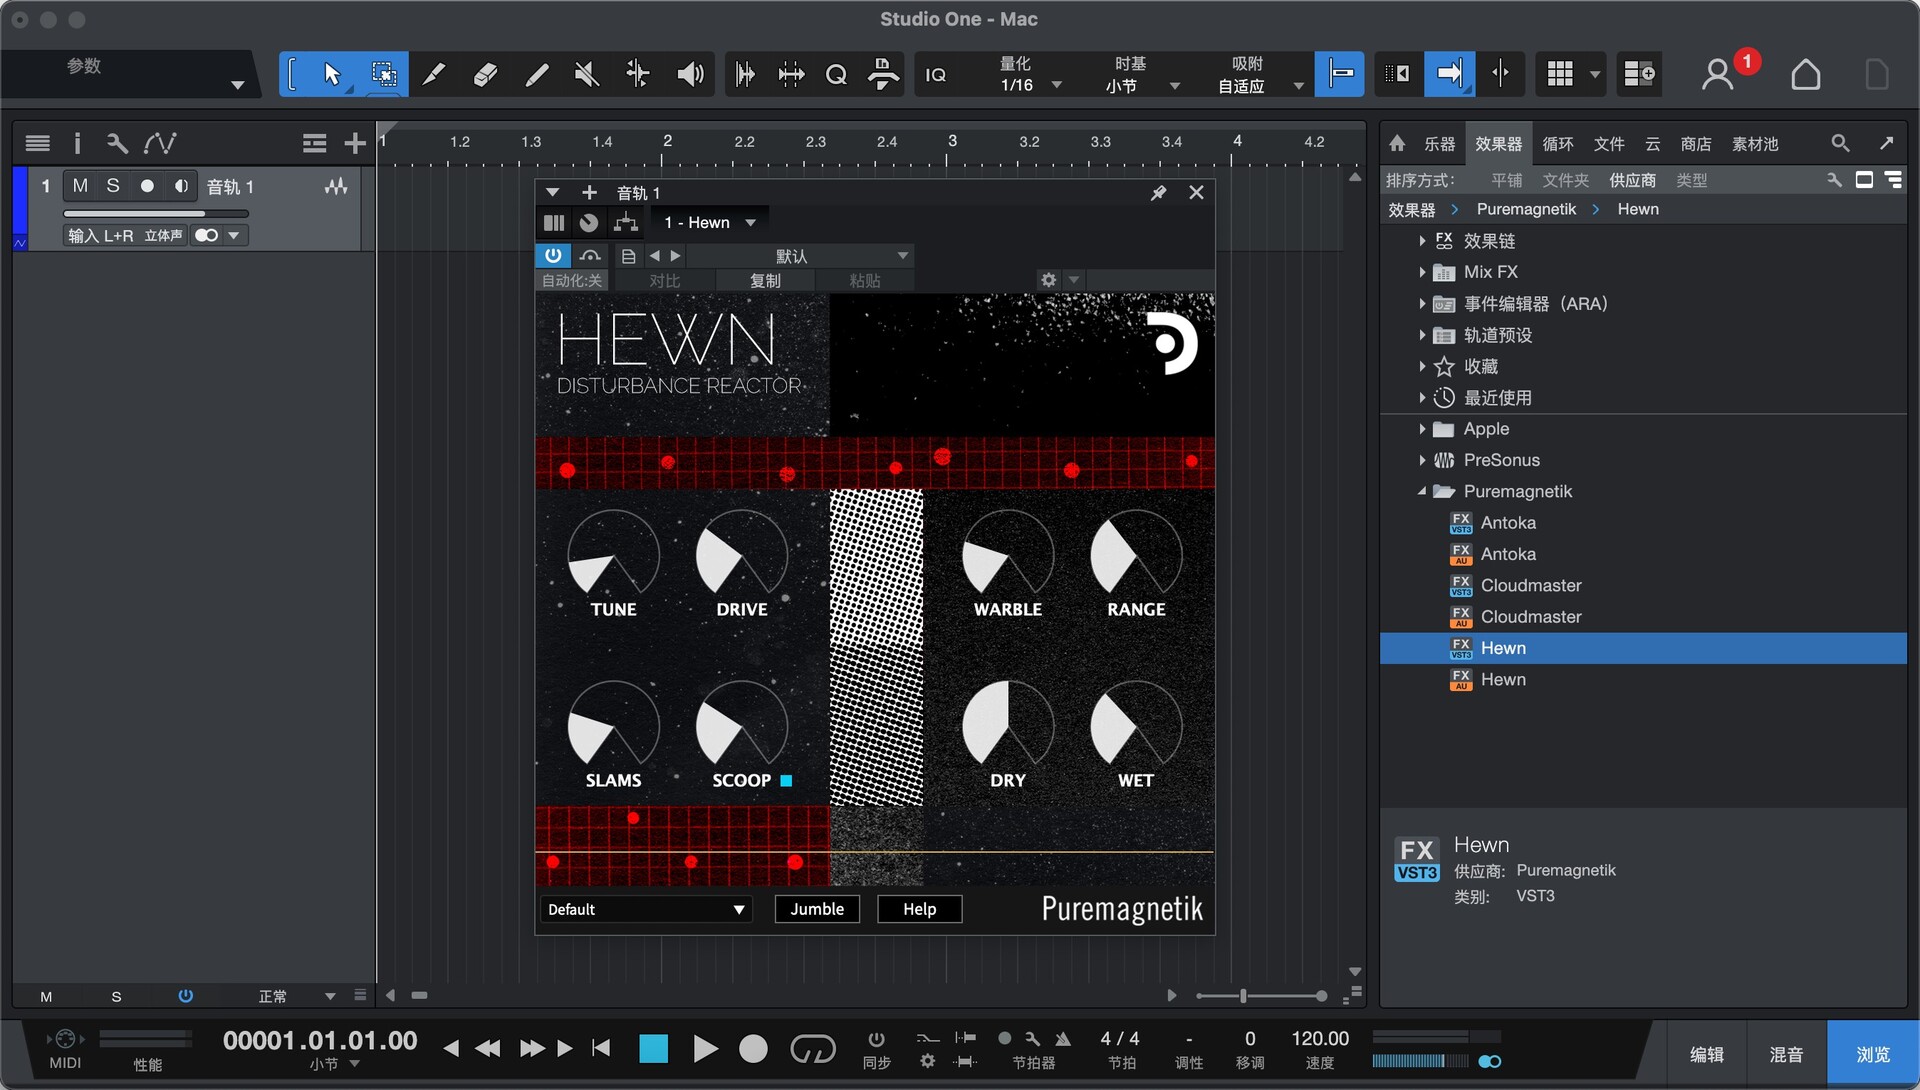Screen dimensions: 1920x1090
Task: Open the Inspector i icon
Action: (77, 144)
